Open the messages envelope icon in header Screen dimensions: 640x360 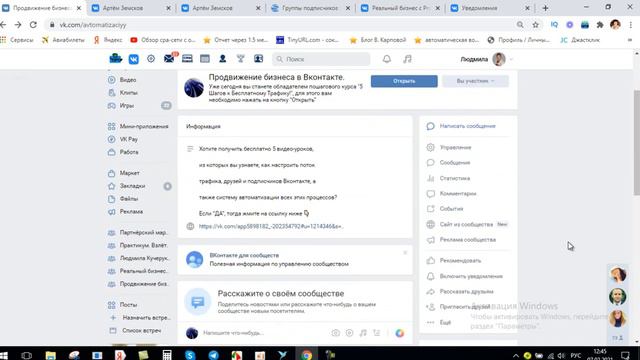169,59
